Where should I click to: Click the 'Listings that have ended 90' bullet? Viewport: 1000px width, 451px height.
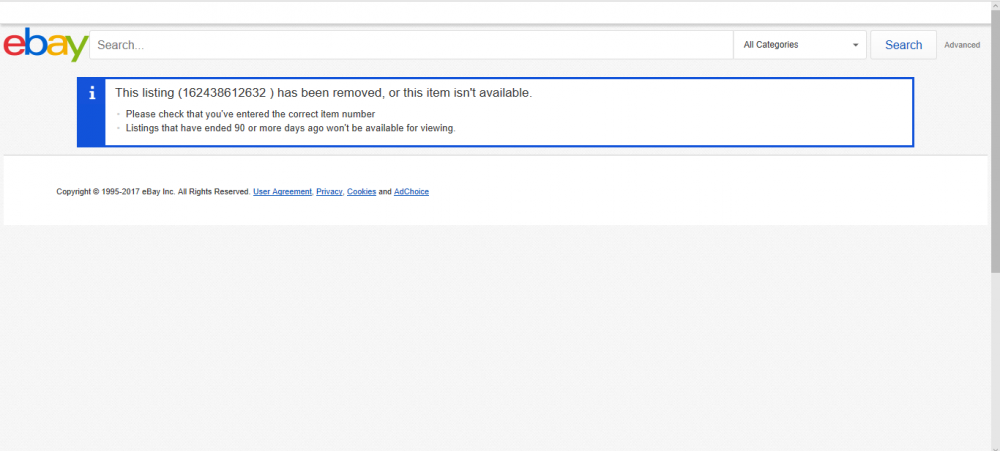(290, 128)
